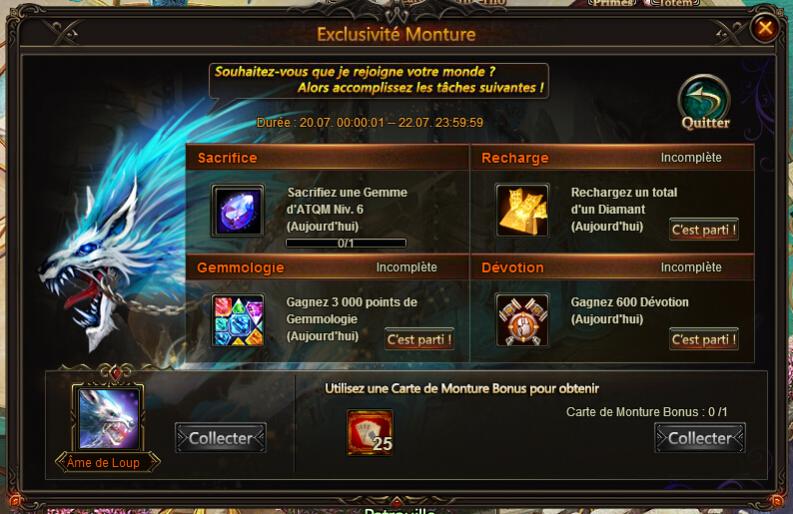Viewport: 793px width, 514px height.
Task: Select the colorful Gemmologie gems icon
Action: click(238, 320)
